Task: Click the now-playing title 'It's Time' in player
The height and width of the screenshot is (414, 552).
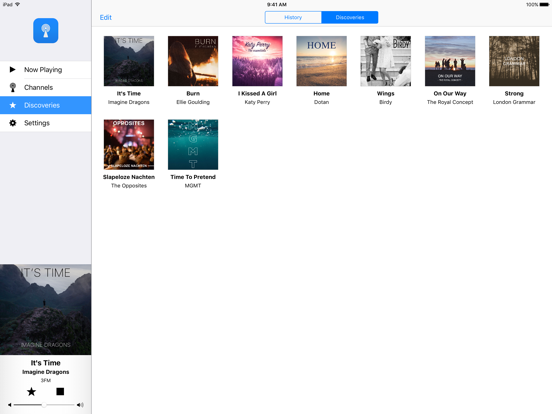Action: click(x=45, y=363)
